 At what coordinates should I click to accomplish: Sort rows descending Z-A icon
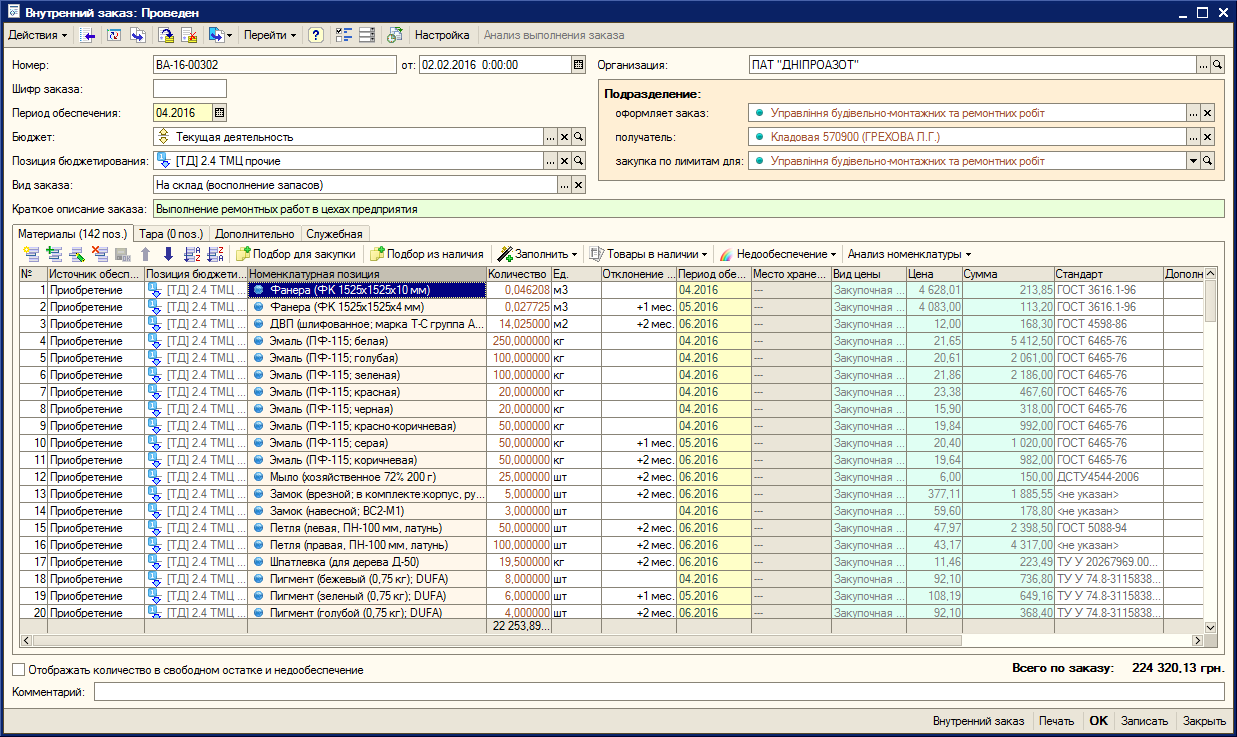point(214,254)
